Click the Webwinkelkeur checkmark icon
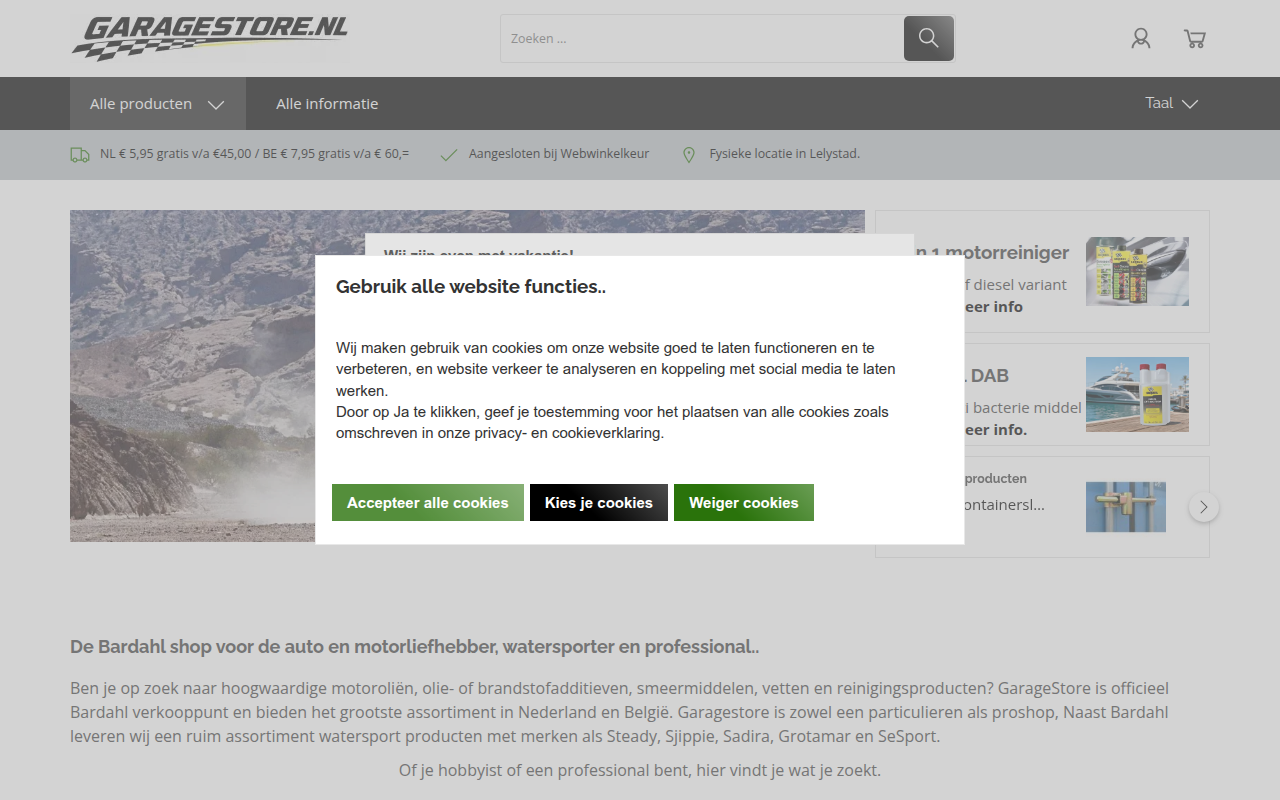 click(449, 155)
